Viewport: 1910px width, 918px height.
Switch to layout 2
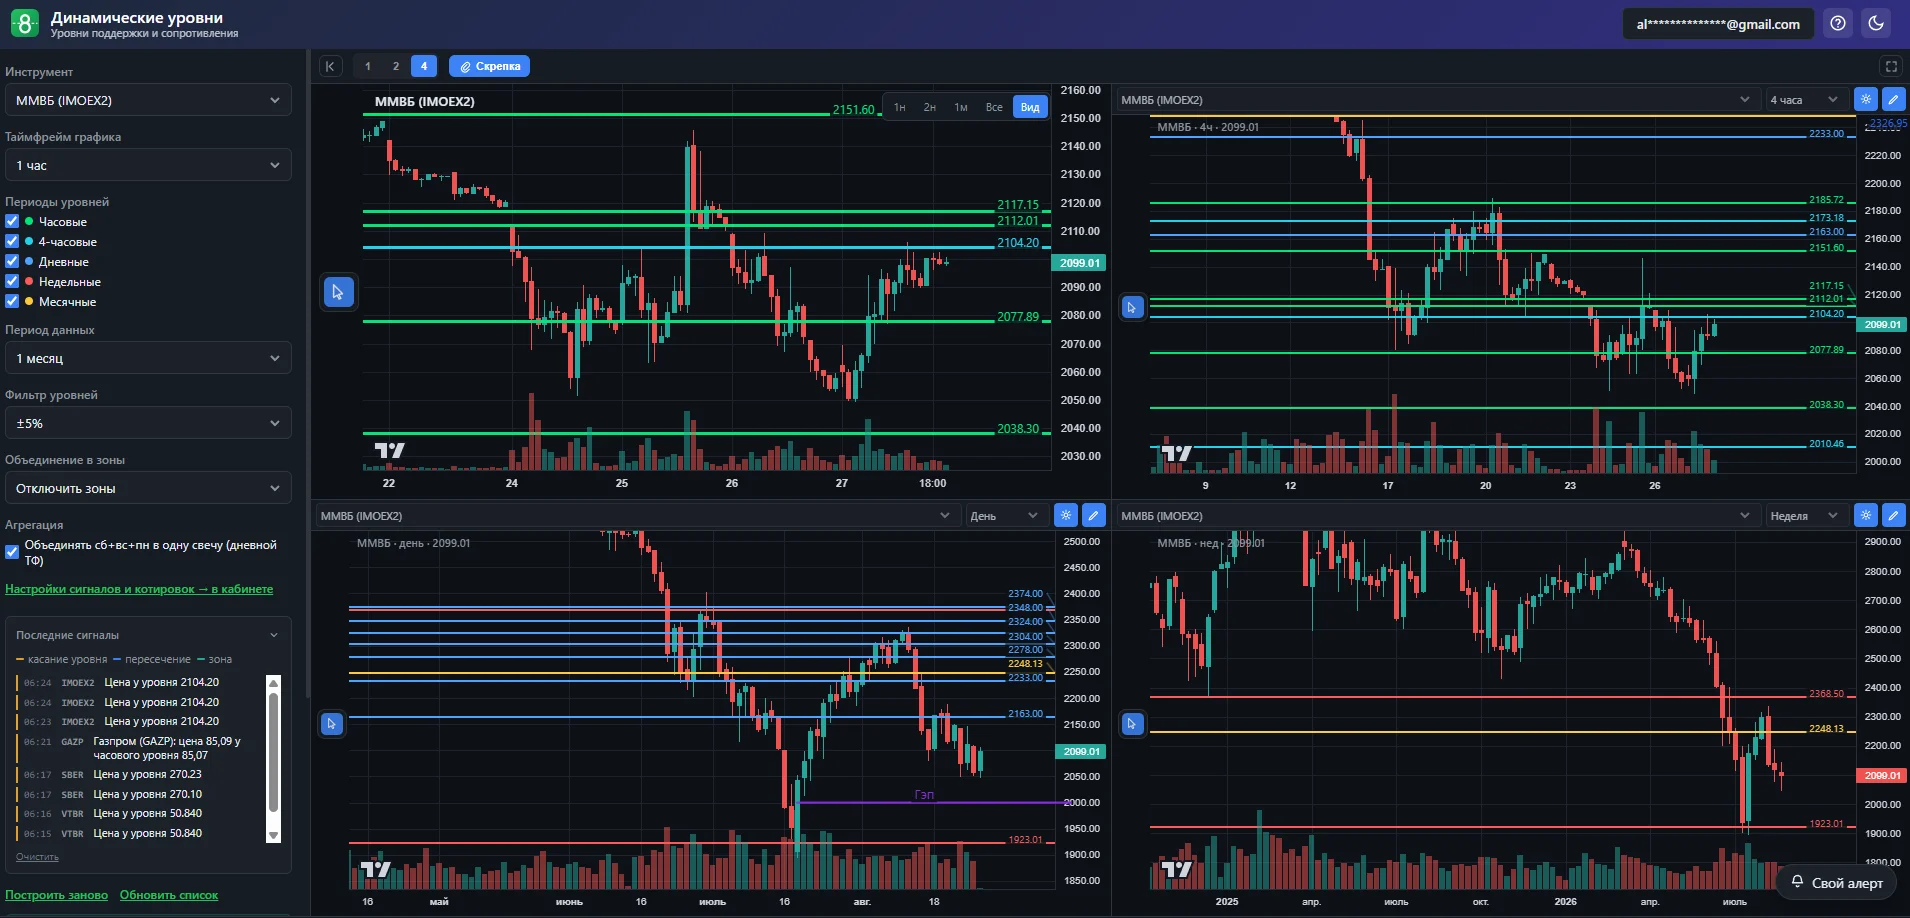tap(396, 66)
